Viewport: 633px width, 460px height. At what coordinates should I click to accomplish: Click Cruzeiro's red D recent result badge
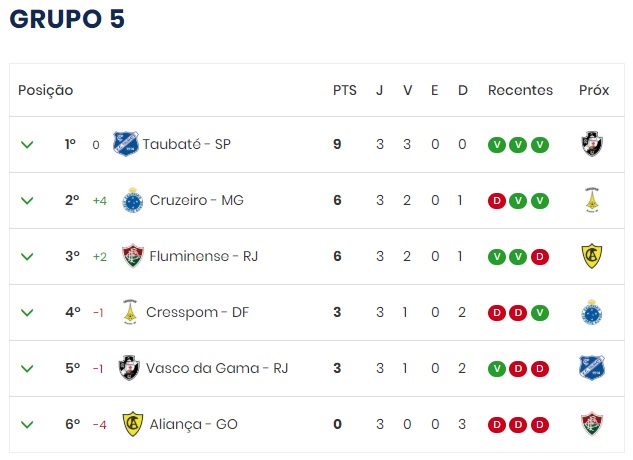[496, 200]
